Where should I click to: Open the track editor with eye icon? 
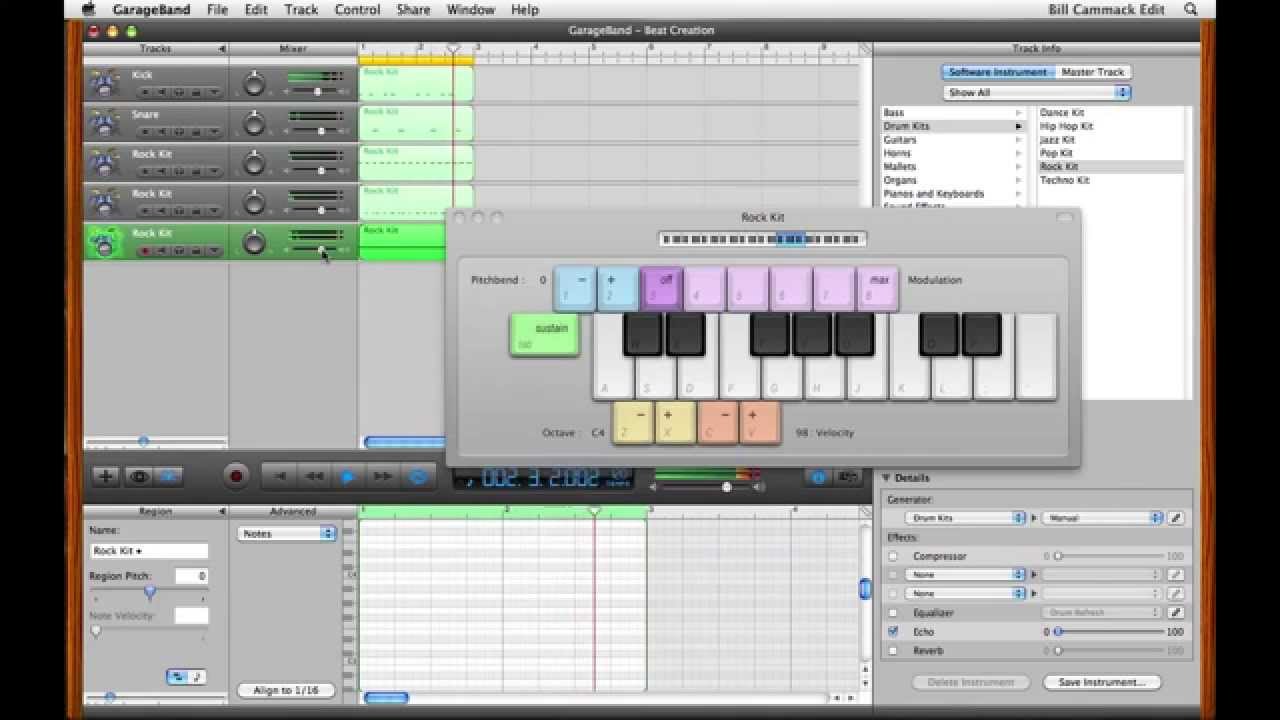(x=138, y=477)
